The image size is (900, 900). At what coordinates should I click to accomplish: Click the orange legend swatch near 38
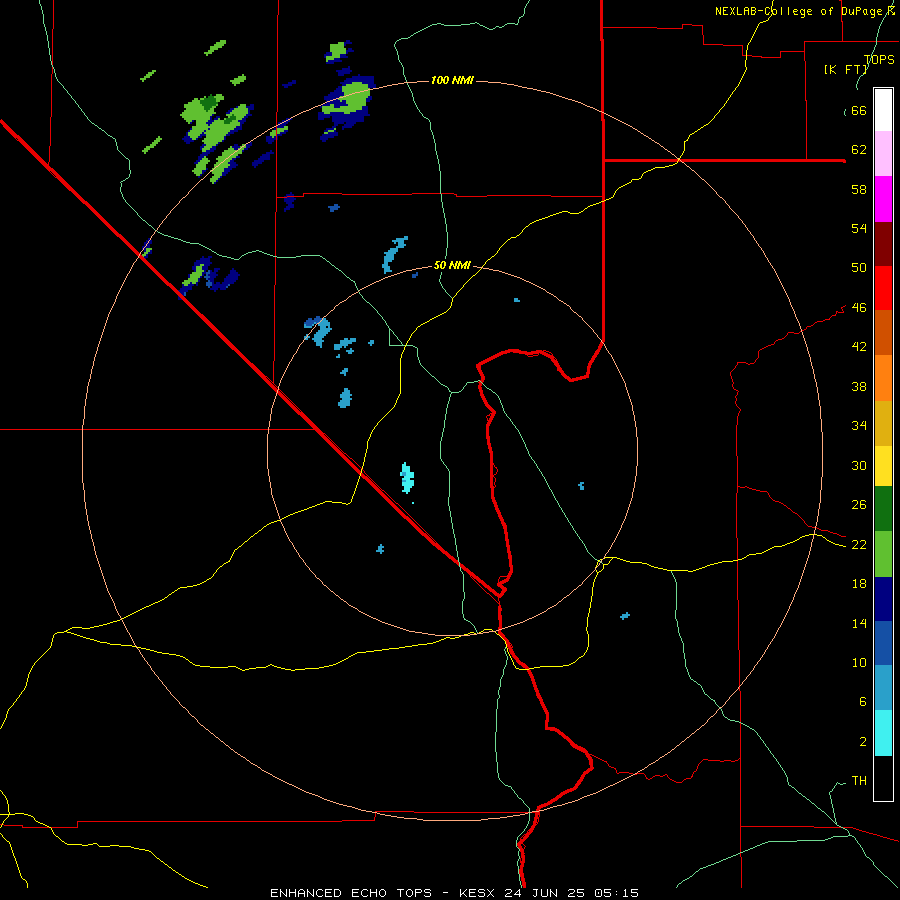[883, 378]
